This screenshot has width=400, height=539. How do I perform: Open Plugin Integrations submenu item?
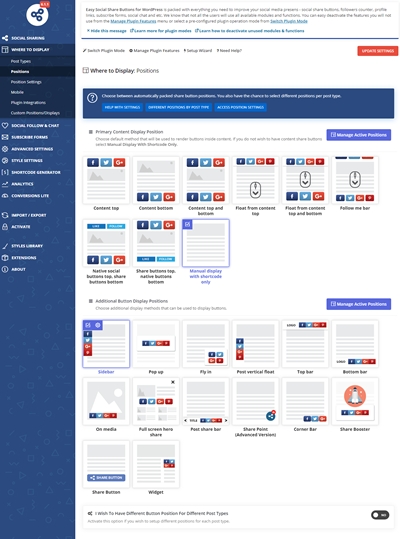(x=28, y=102)
